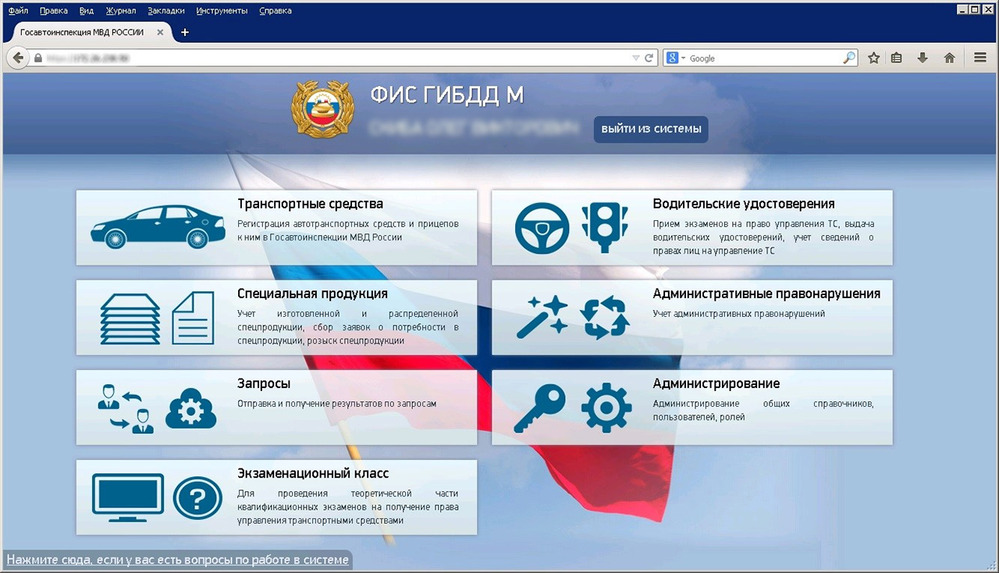
Task: Click the document sheet icon
Action: click(x=193, y=318)
